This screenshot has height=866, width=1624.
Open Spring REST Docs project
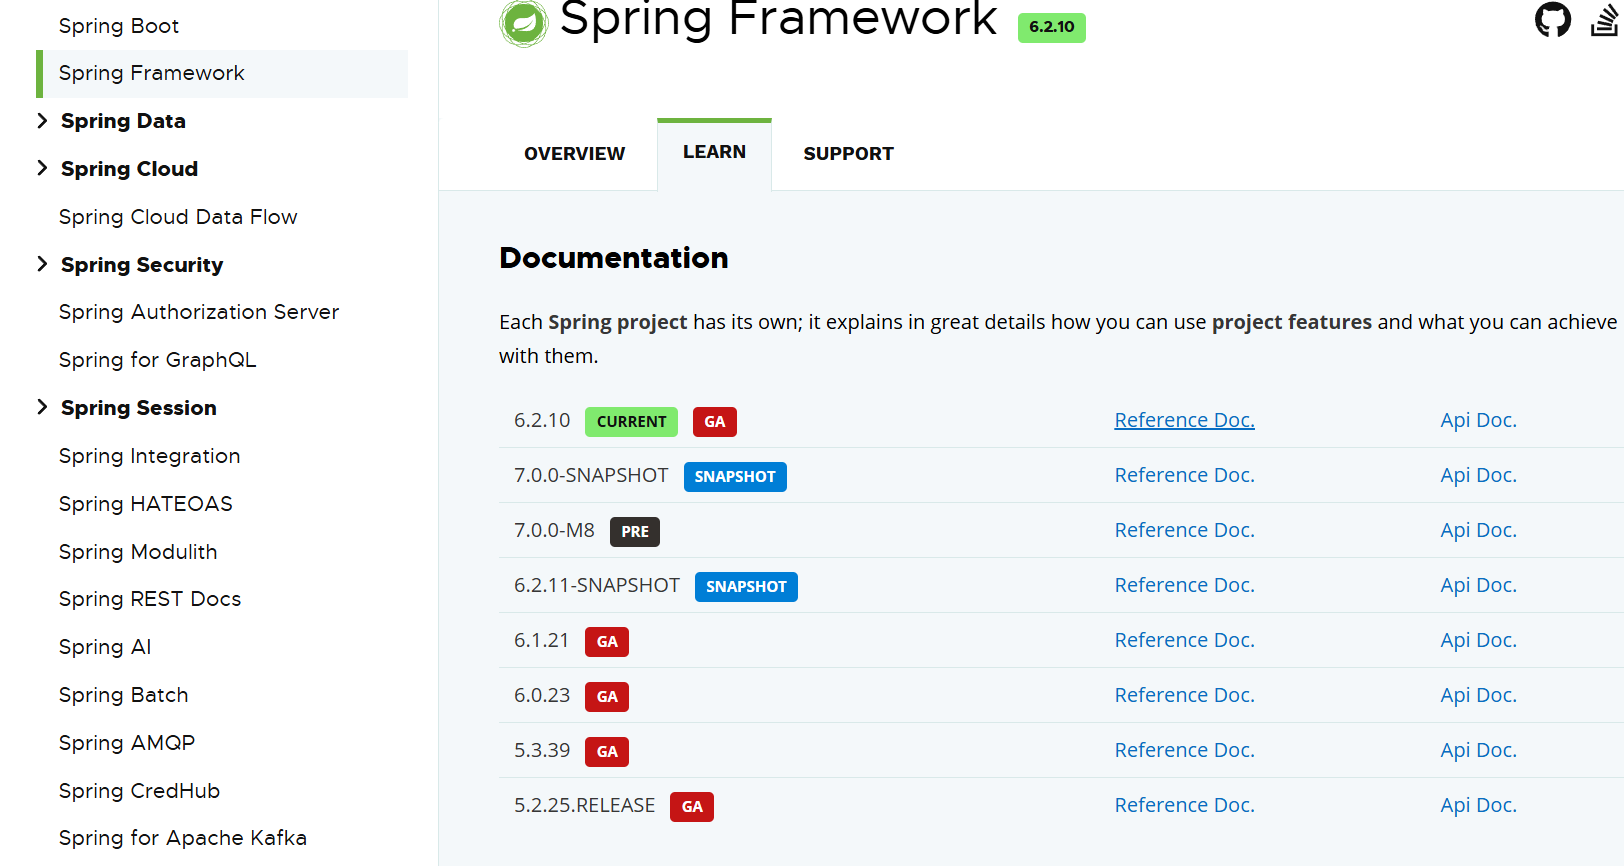(150, 599)
